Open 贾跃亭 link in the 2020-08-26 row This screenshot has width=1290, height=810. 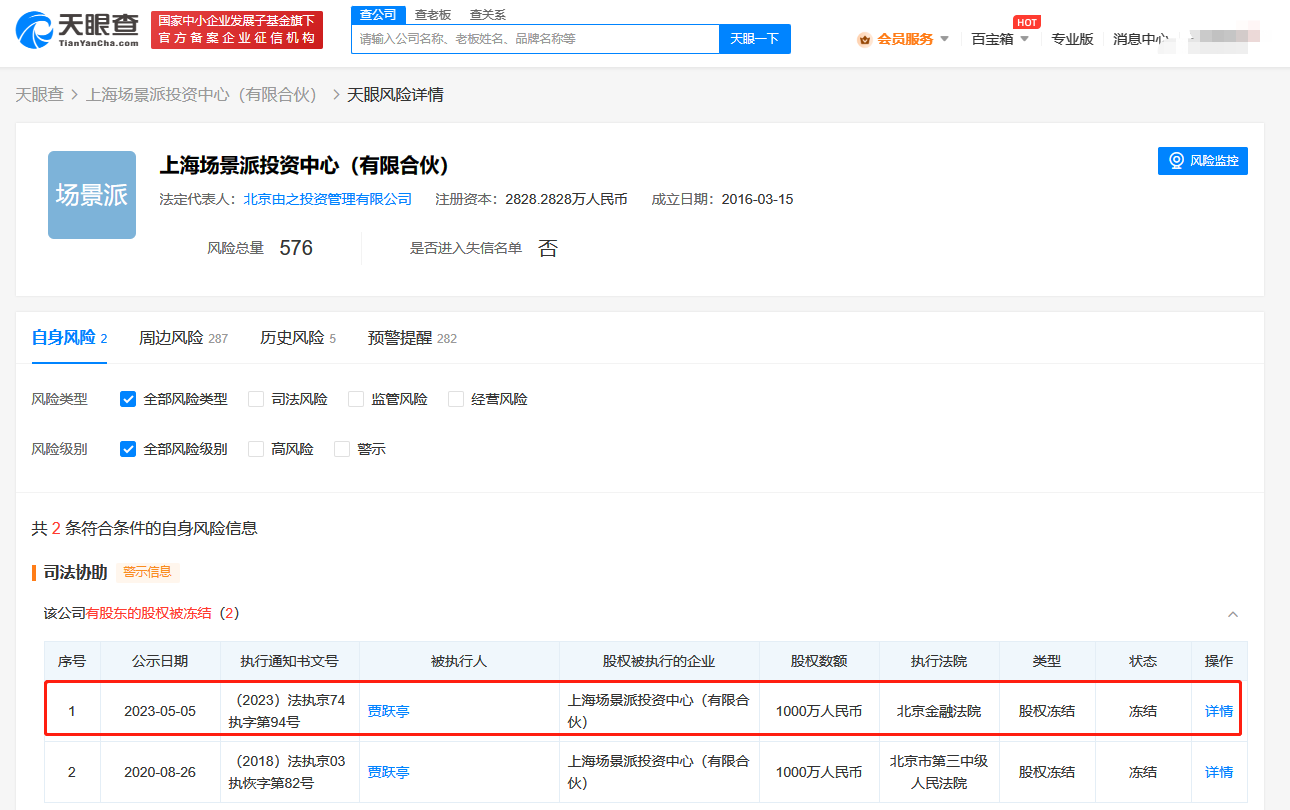click(389, 772)
